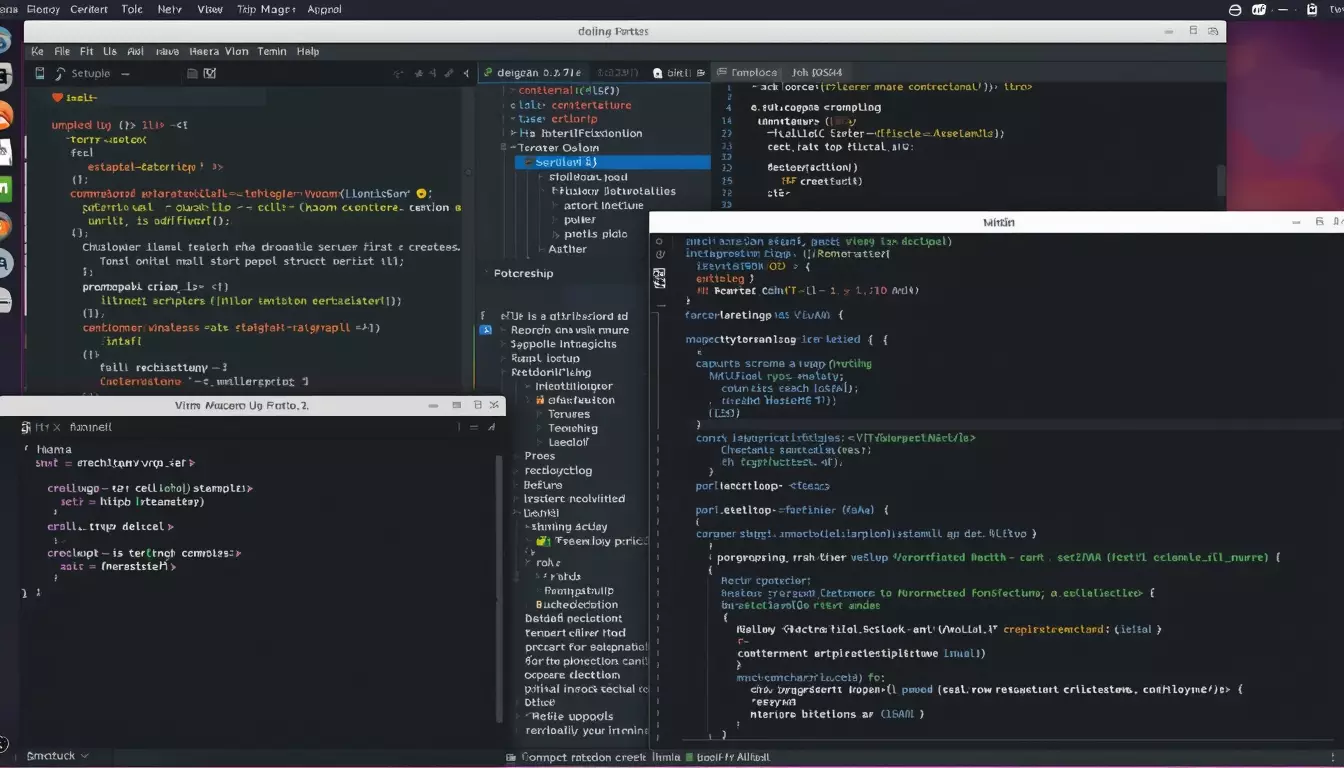
Task: Toggle the circle marker at Mitin gutter top
Action: [x=657, y=242]
